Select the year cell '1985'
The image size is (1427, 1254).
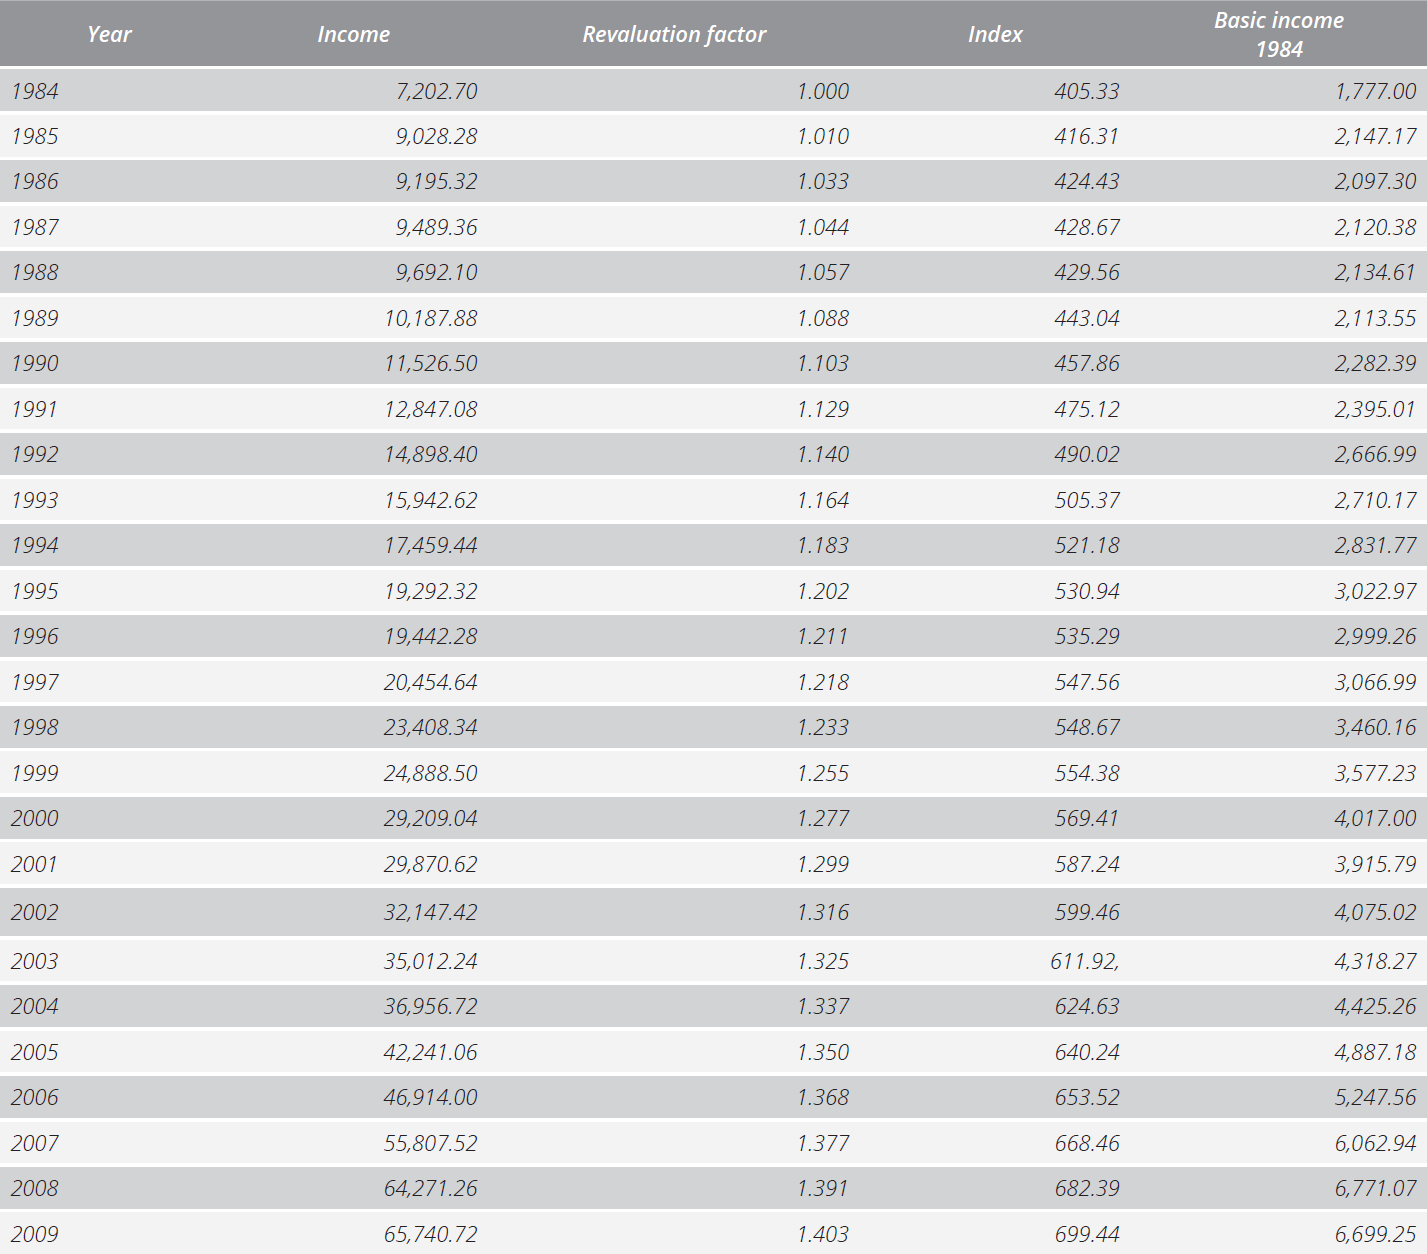tap(35, 136)
